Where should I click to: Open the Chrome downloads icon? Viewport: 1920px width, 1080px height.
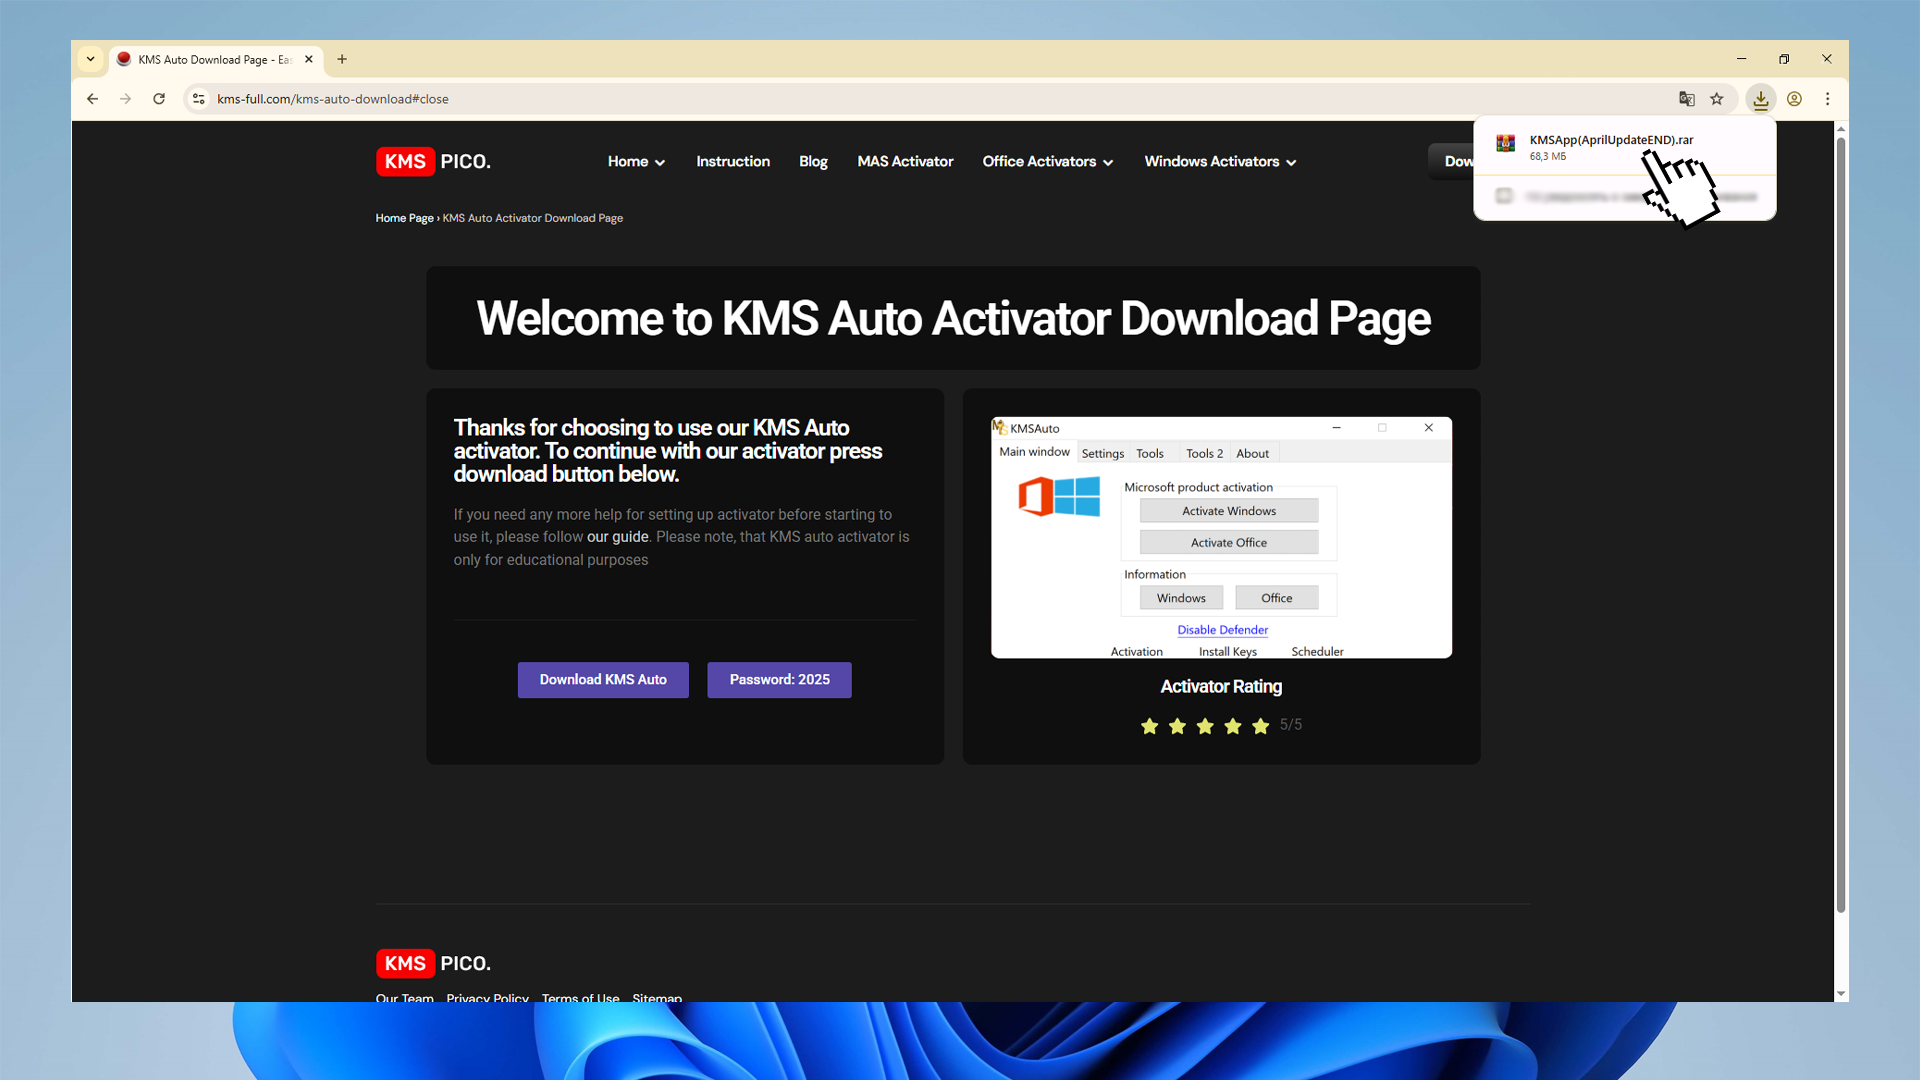1760,99
